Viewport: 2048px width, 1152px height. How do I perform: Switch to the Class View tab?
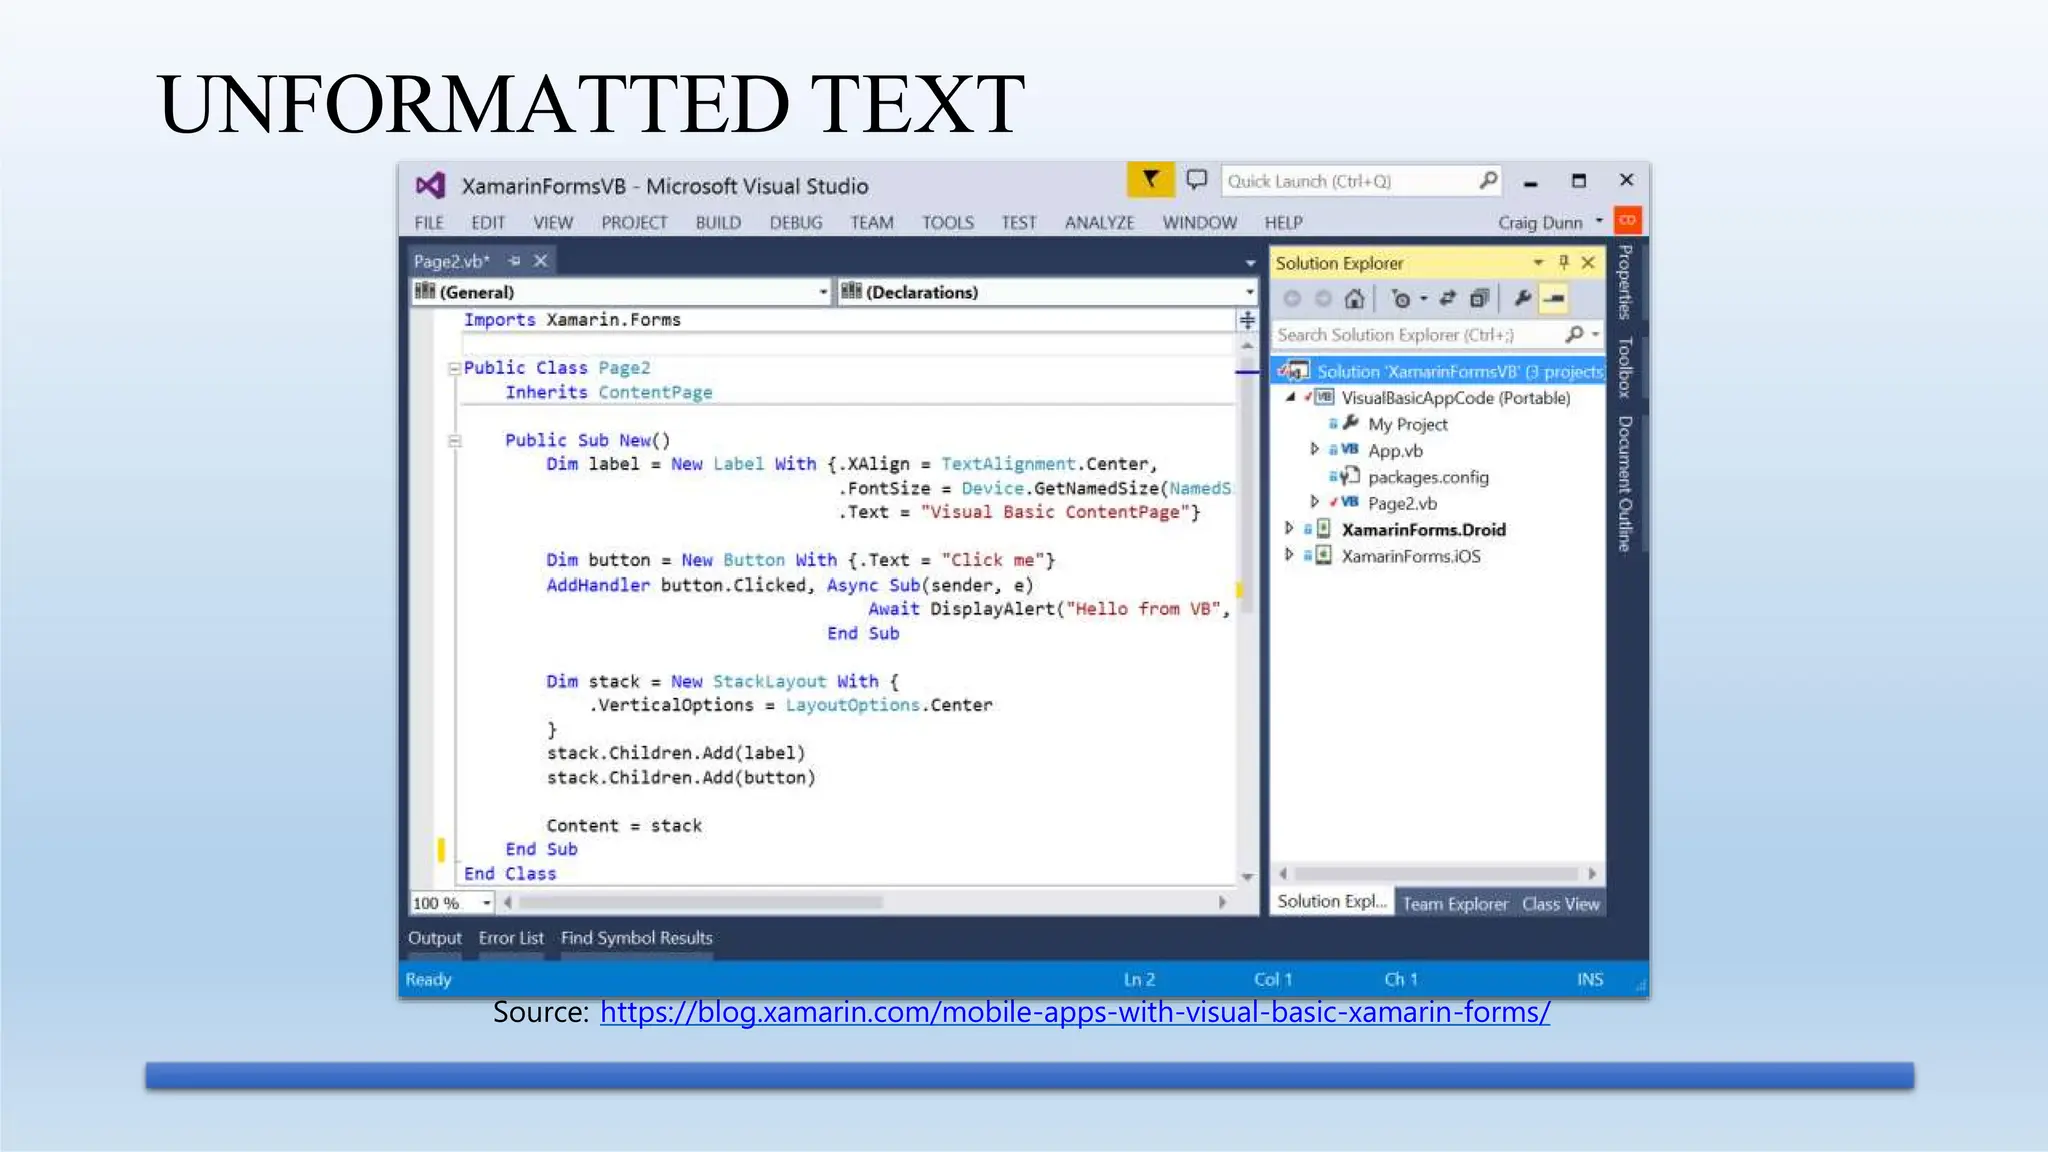[x=1561, y=903]
